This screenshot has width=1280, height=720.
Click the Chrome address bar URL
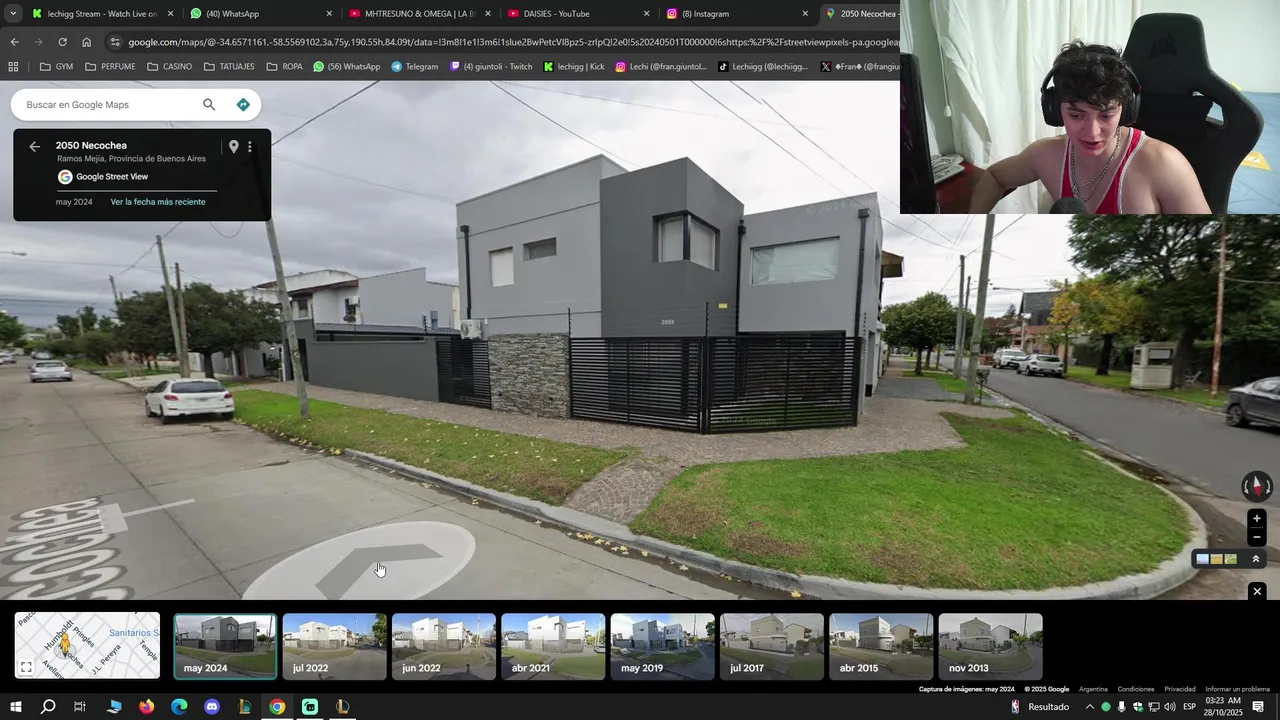[513, 42]
